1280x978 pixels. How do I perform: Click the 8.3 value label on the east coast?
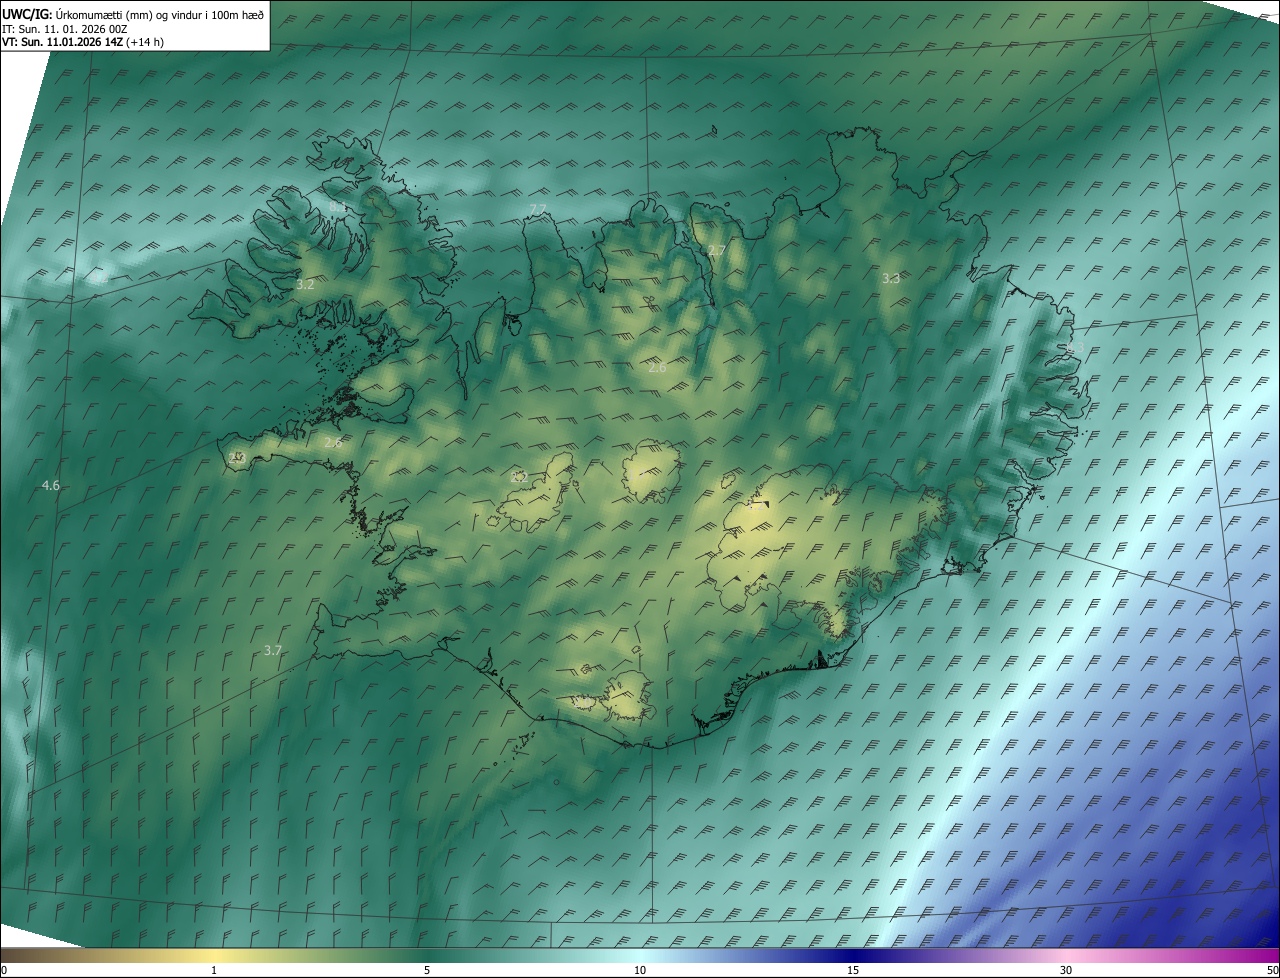[x=1075, y=346]
